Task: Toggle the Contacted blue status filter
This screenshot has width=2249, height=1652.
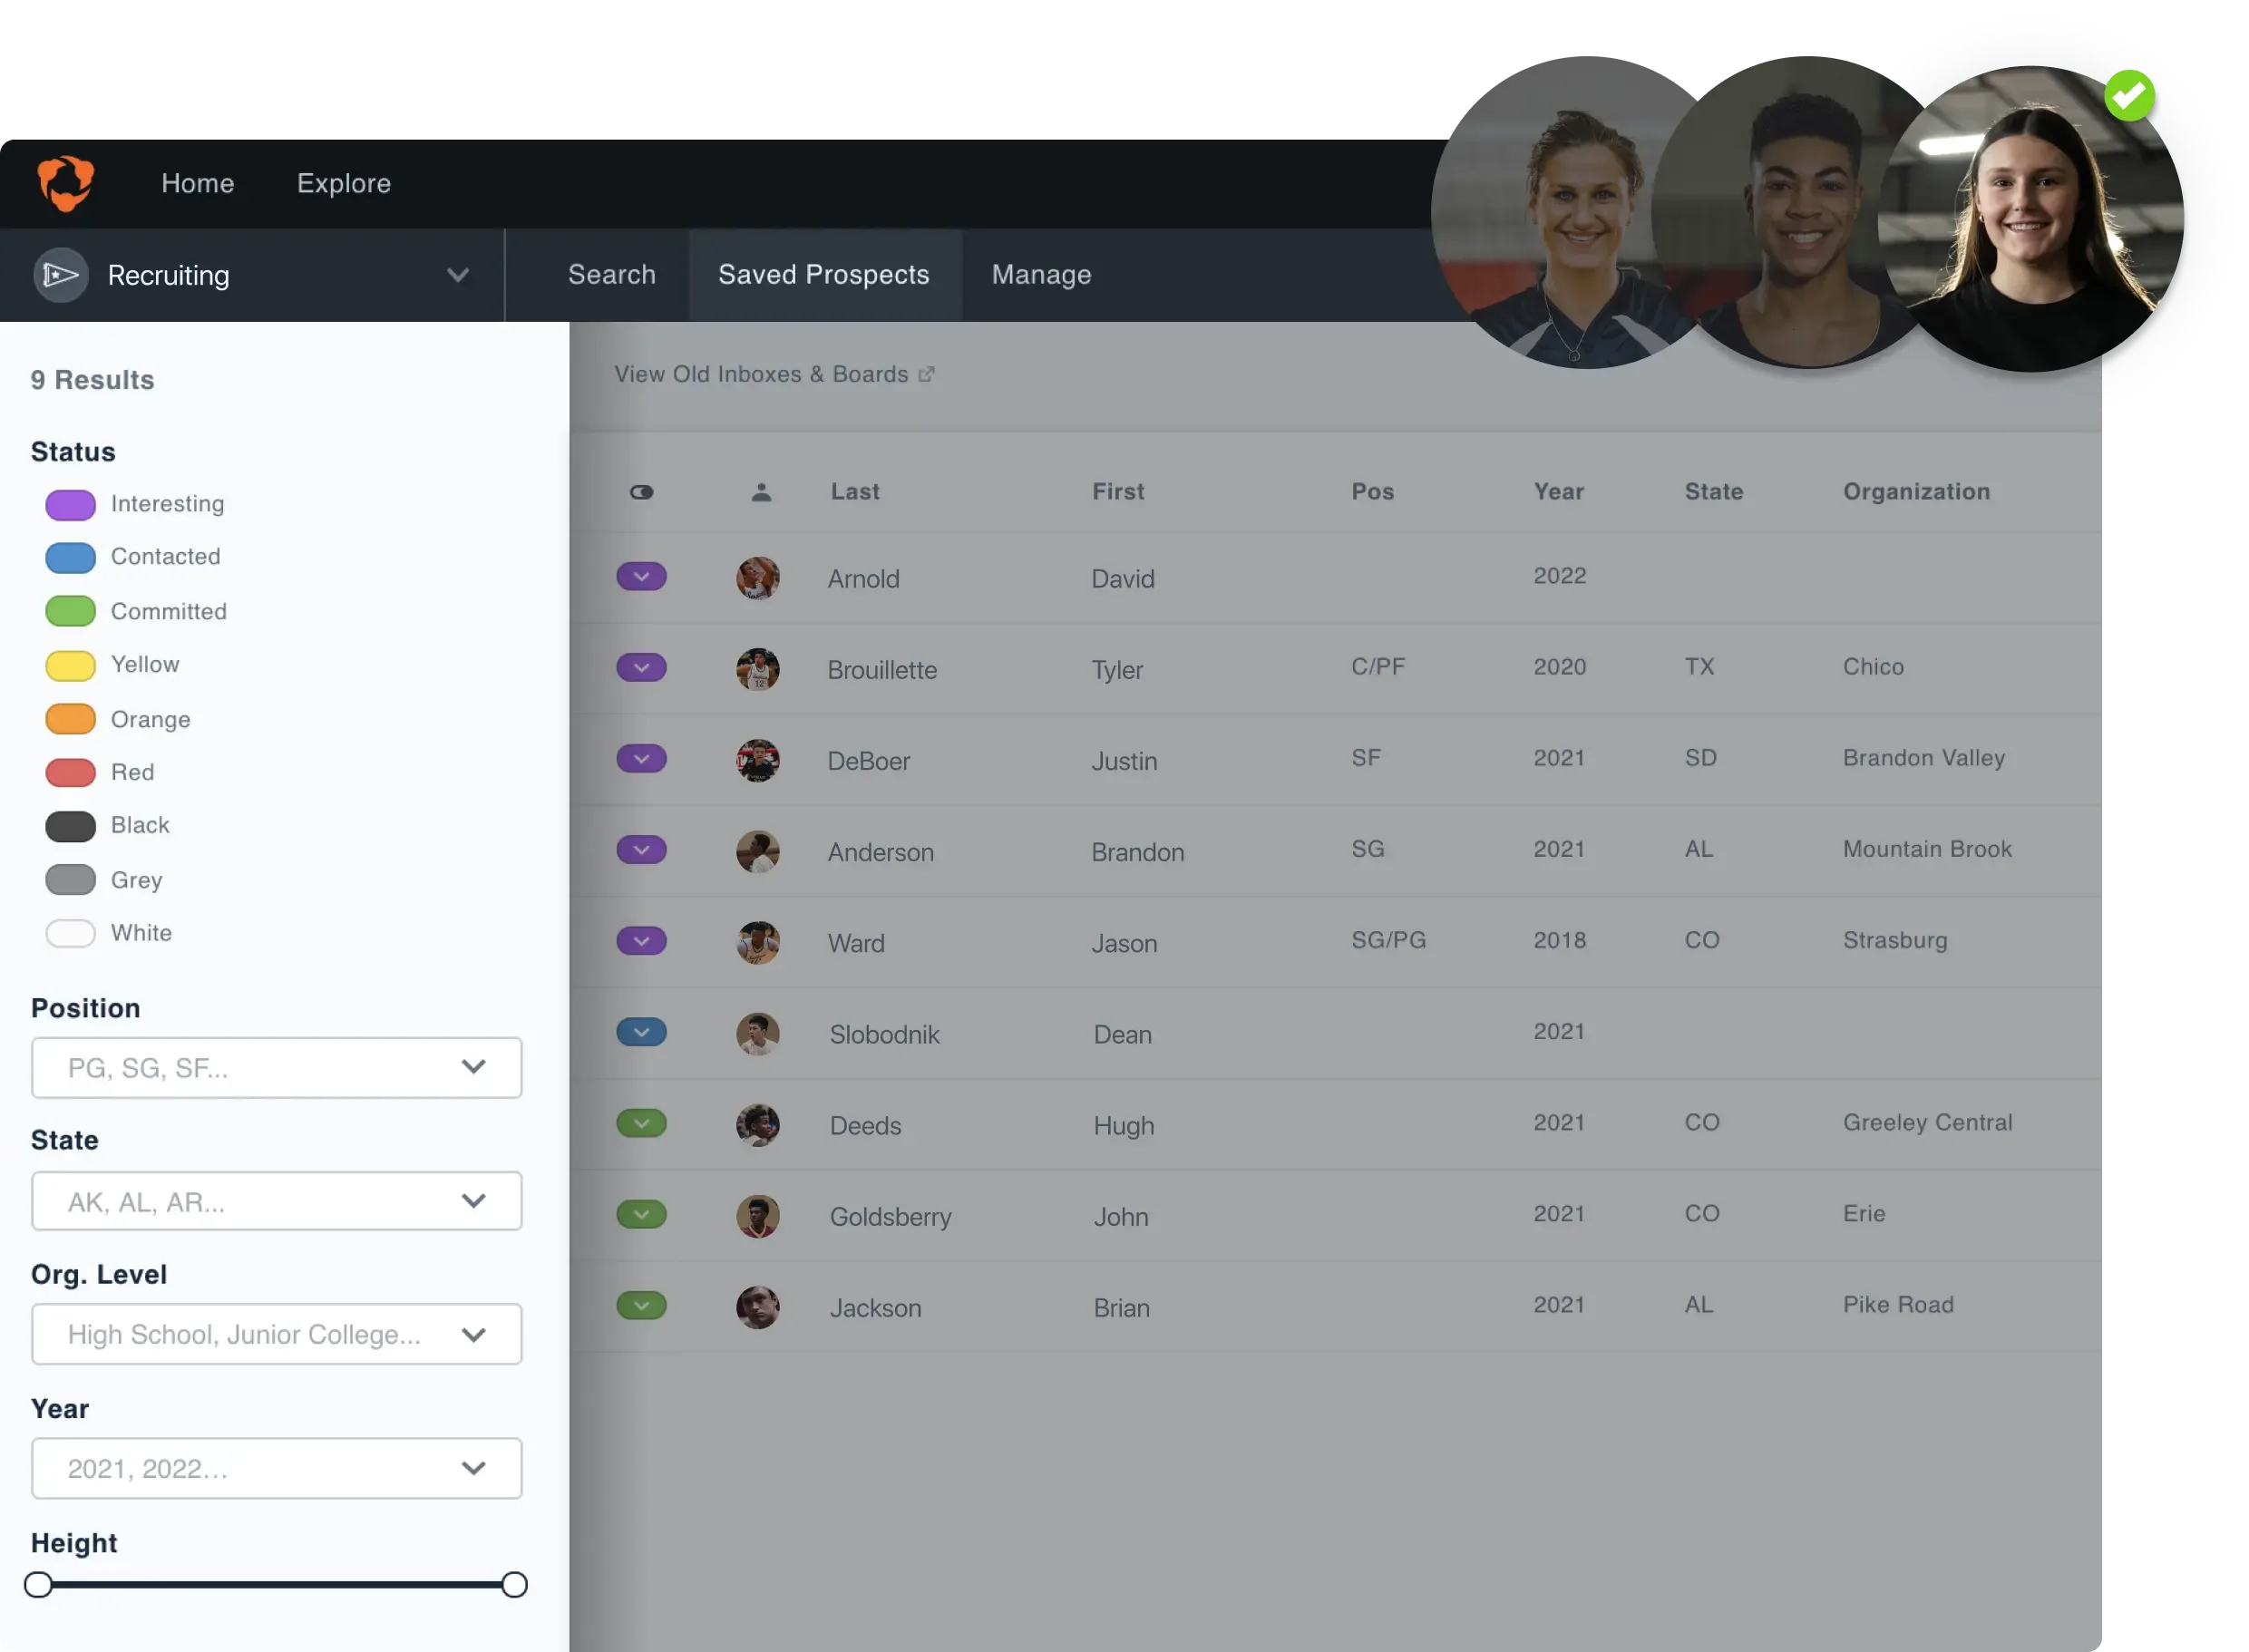Action: click(x=71, y=558)
